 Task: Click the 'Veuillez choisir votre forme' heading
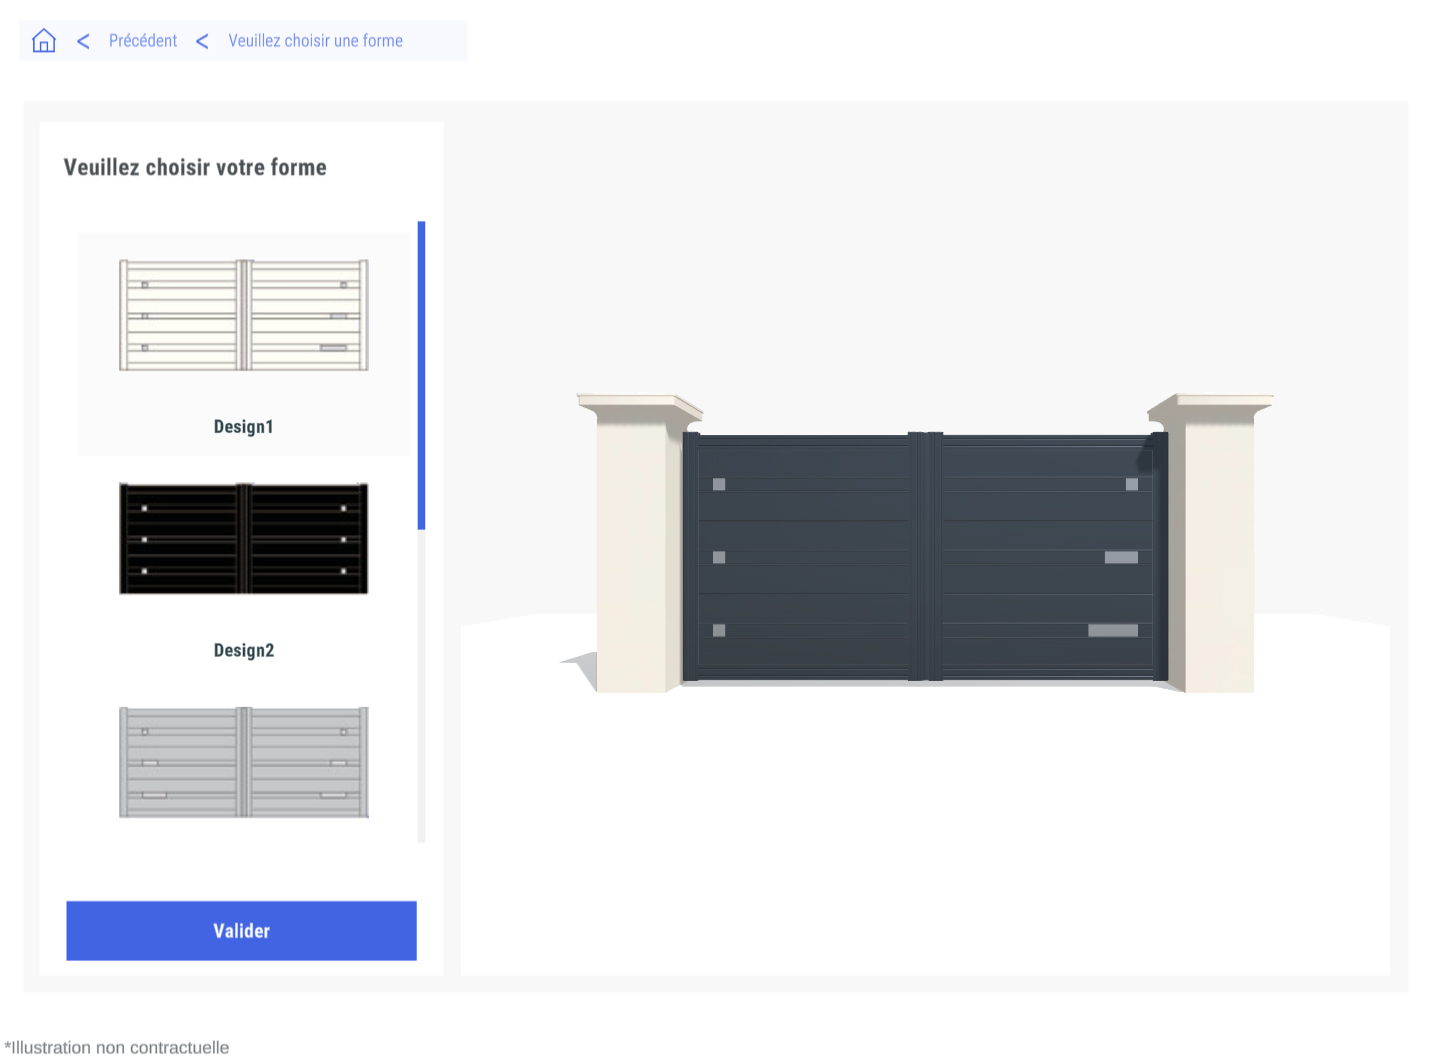point(195,168)
